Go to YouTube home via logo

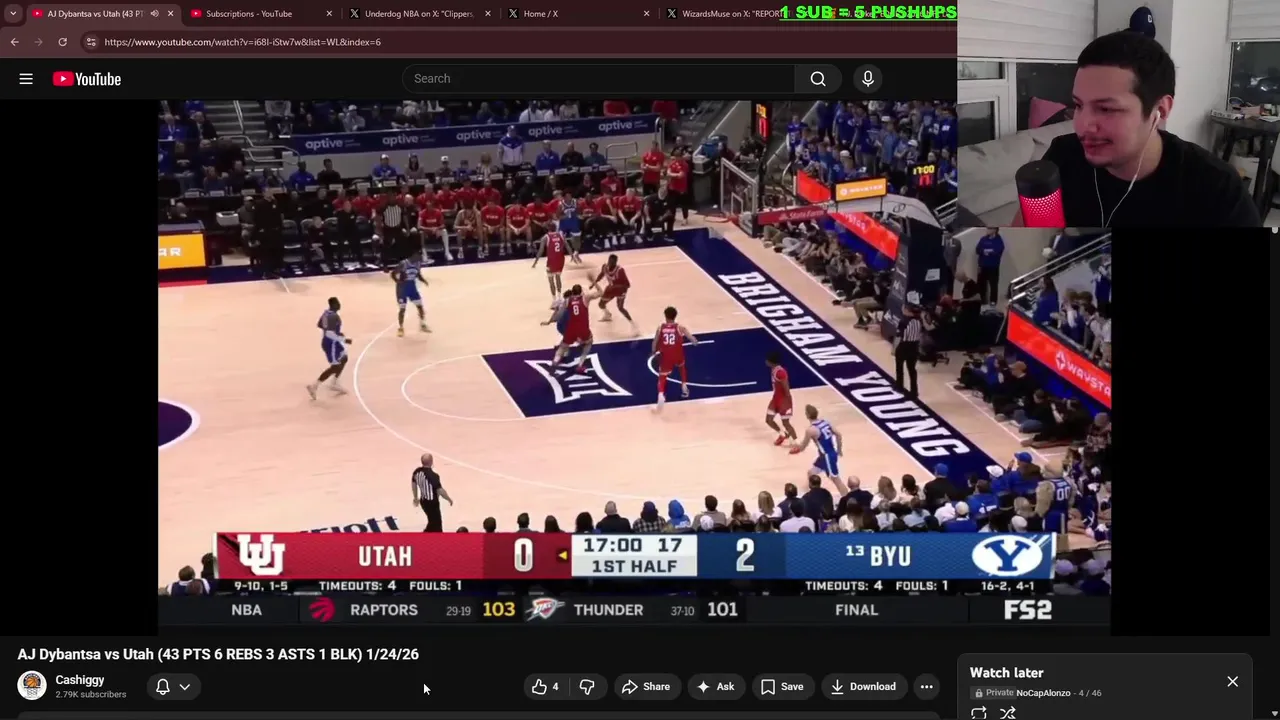tap(87, 79)
